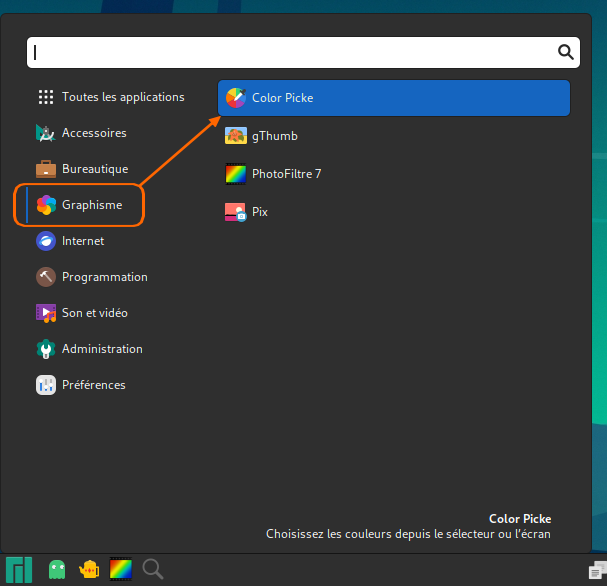The height and width of the screenshot is (586, 607).
Task: Click the green ghost icon in taskbar
Action: tap(57, 569)
